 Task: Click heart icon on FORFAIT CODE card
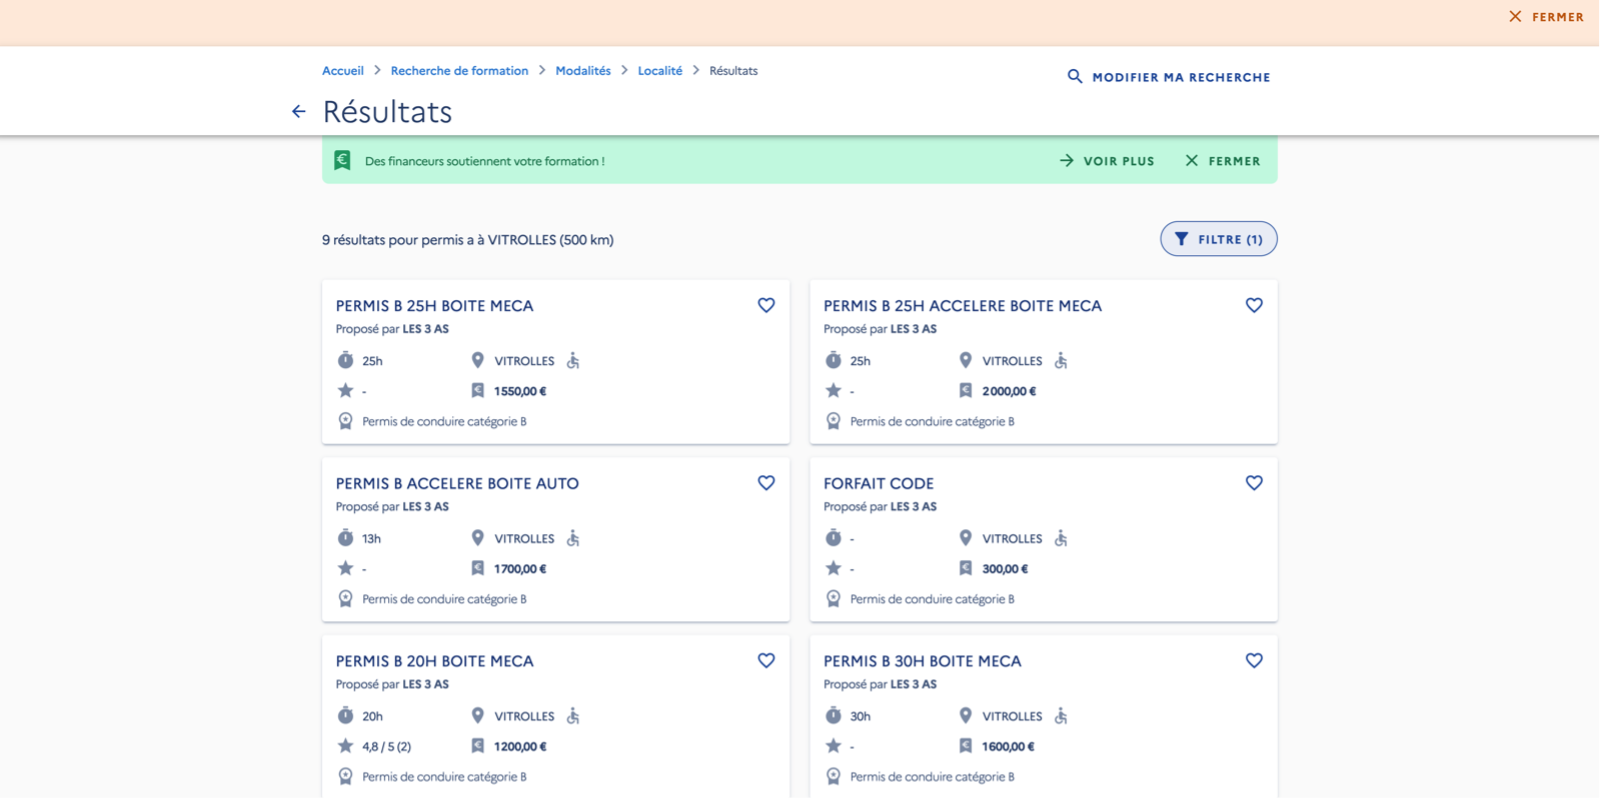pyautogui.click(x=1254, y=483)
